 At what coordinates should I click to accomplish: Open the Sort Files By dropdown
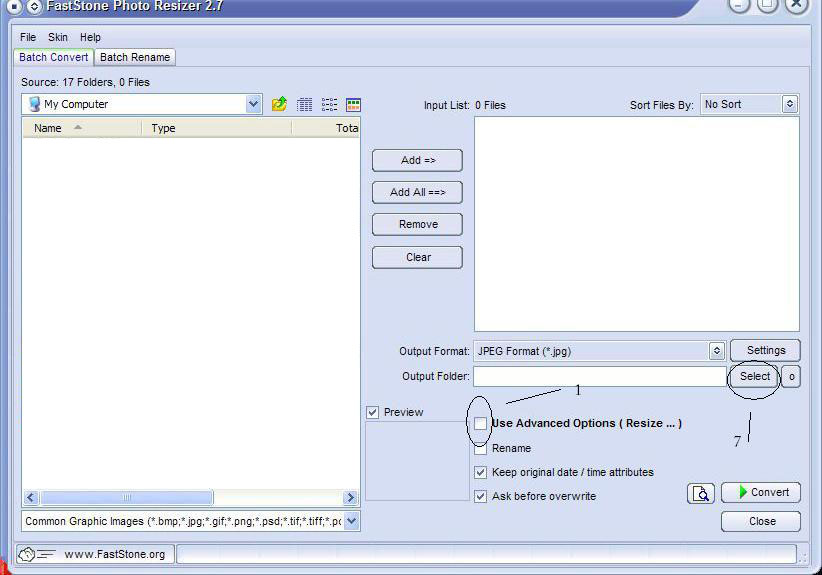click(789, 104)
